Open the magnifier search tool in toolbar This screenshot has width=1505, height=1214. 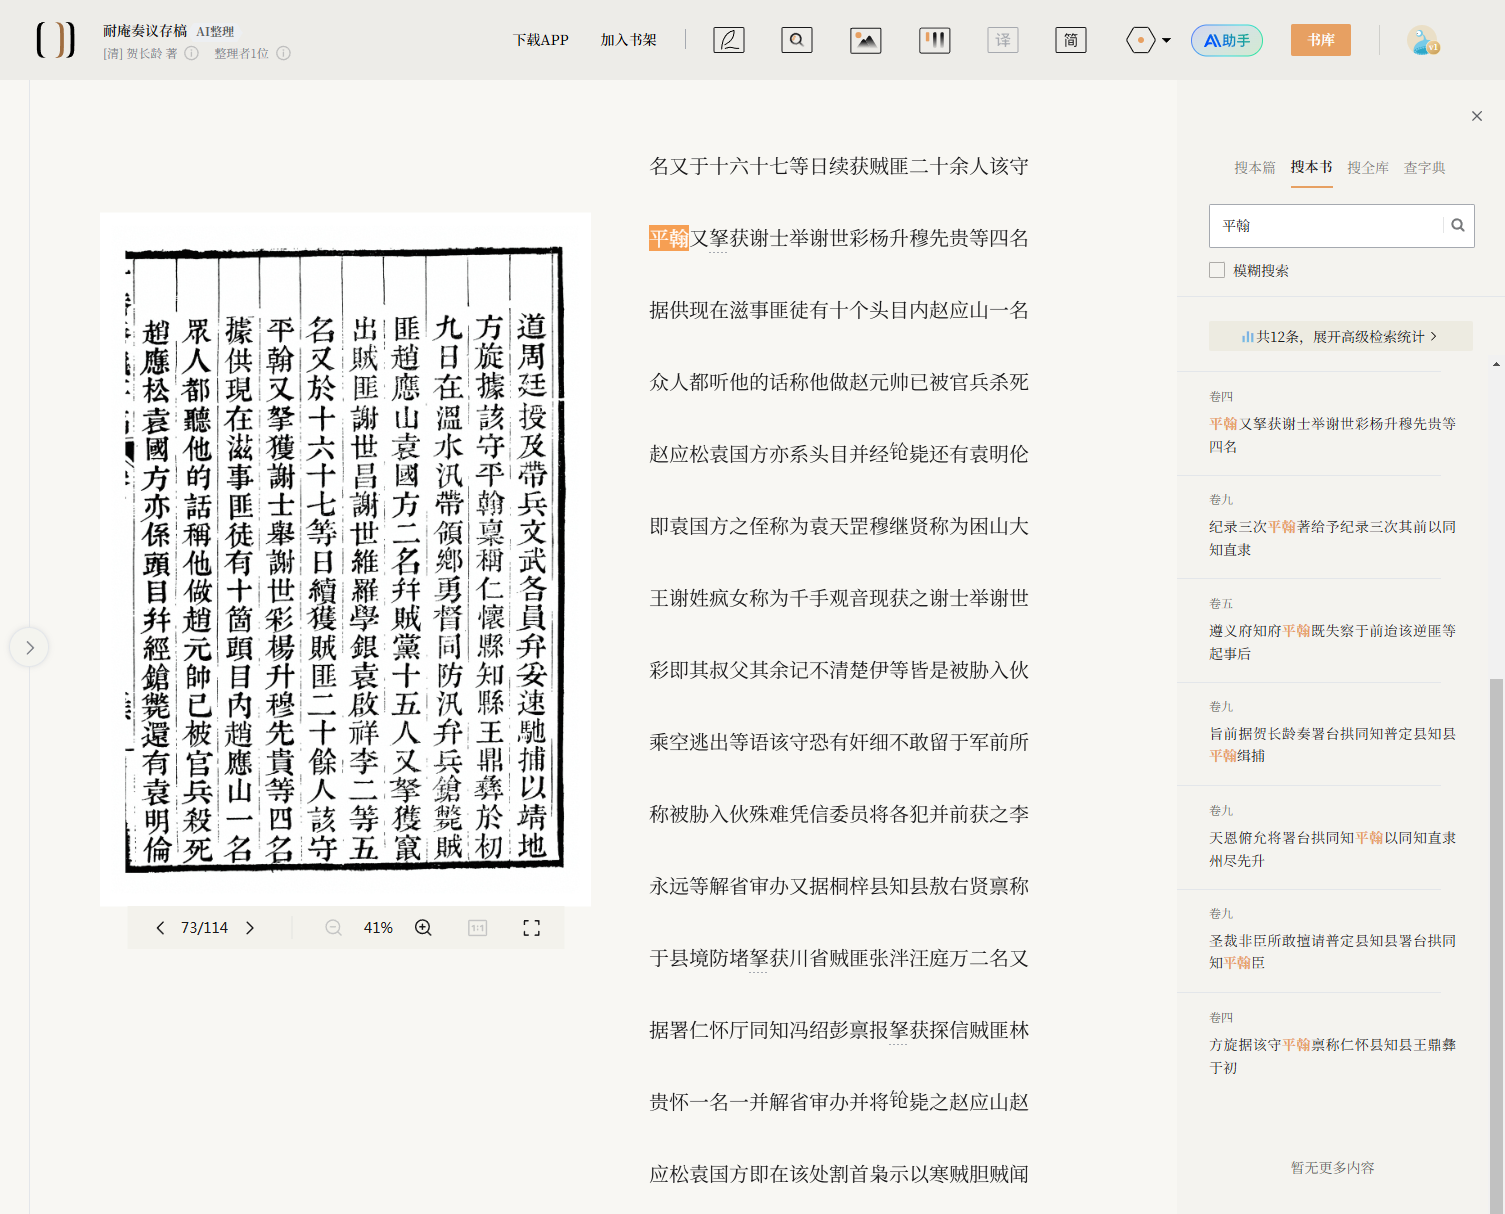click(x=796, y=40)
